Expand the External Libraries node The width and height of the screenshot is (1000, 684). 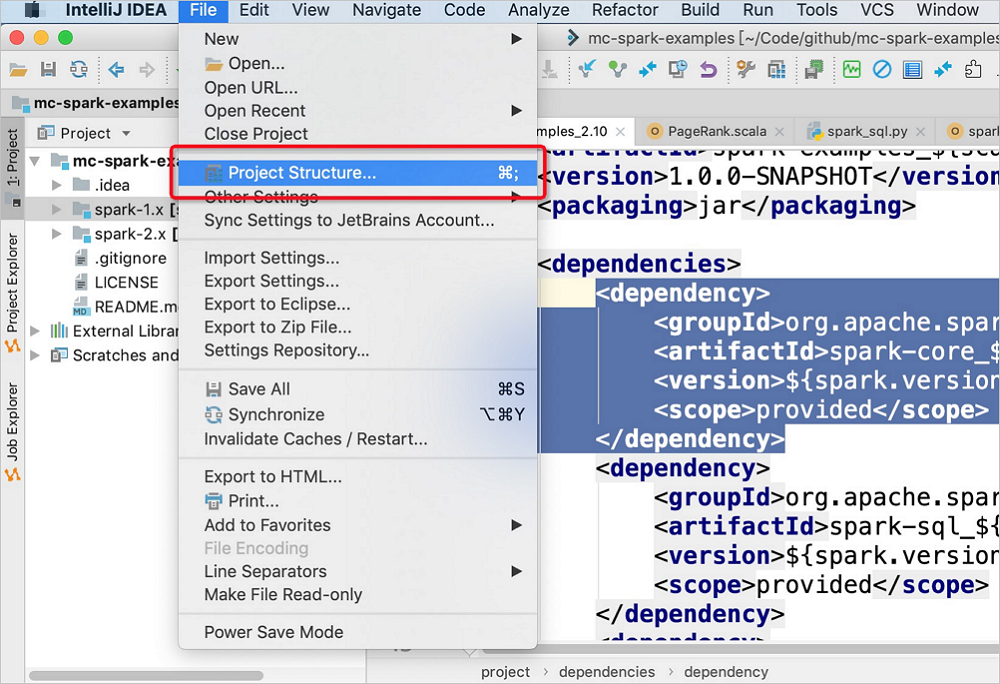point(36,331)
